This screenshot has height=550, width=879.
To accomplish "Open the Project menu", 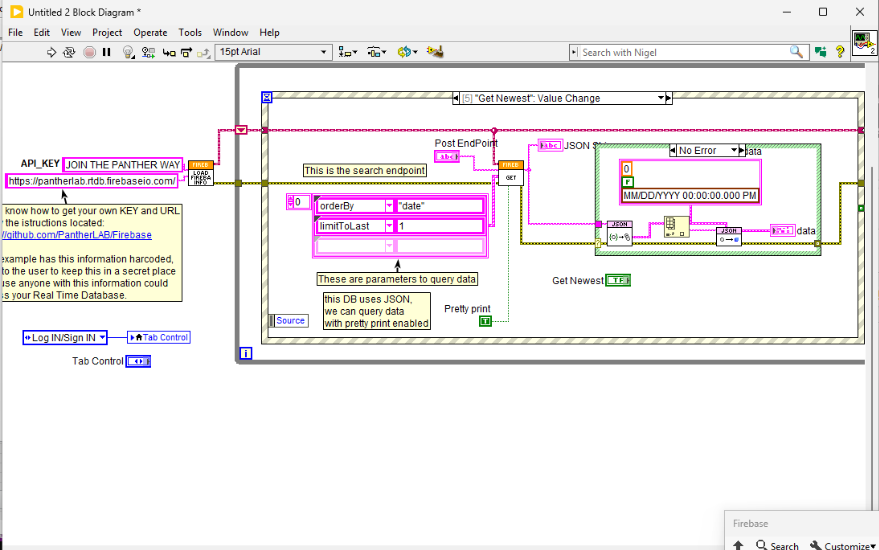I will pyautogui.click(x=107, y=32).
